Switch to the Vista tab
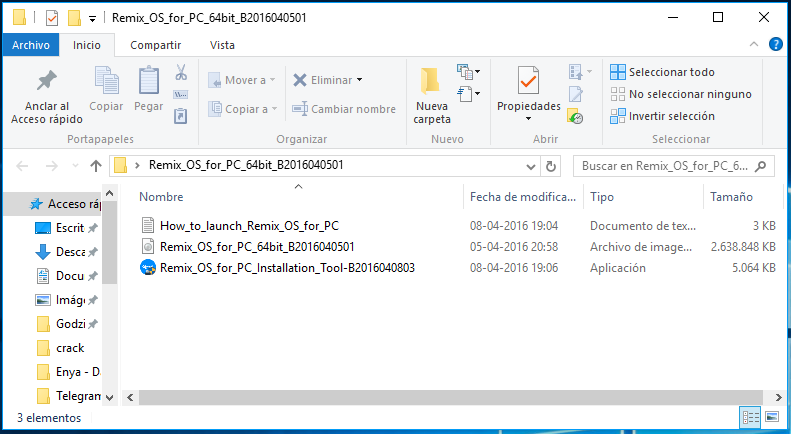 click(222, 45)
